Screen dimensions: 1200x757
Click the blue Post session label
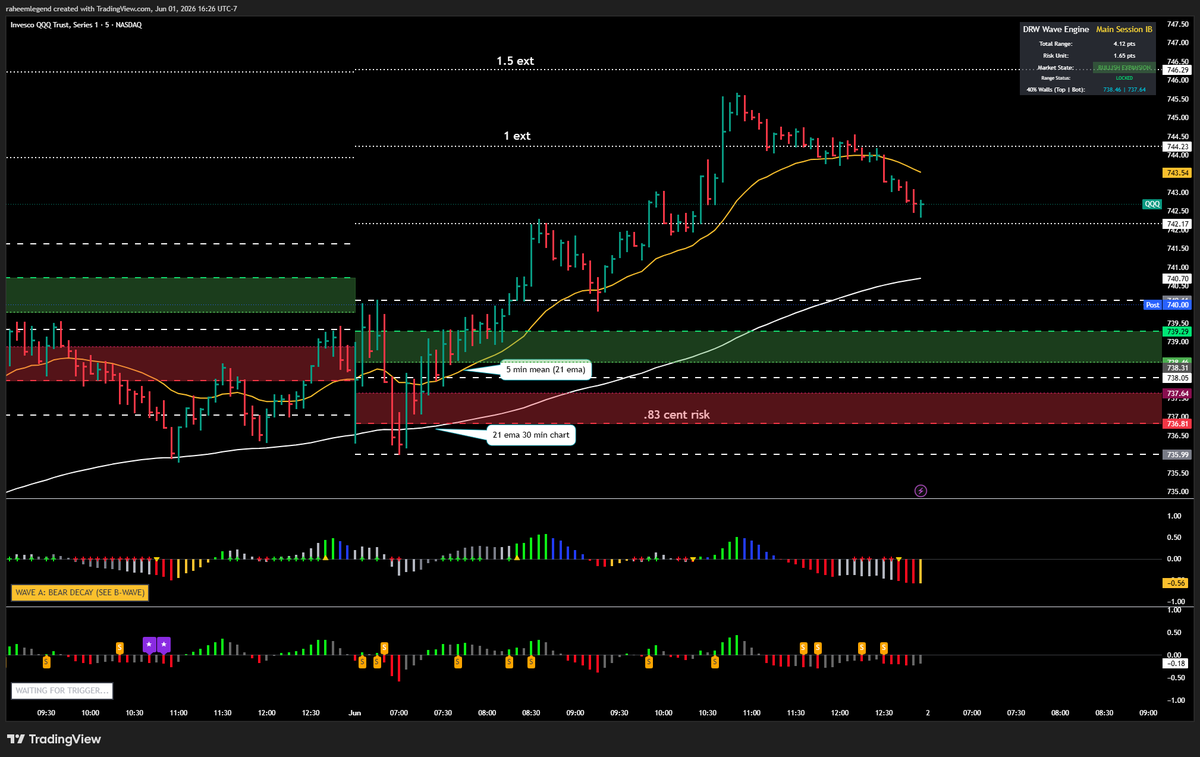1152,304
